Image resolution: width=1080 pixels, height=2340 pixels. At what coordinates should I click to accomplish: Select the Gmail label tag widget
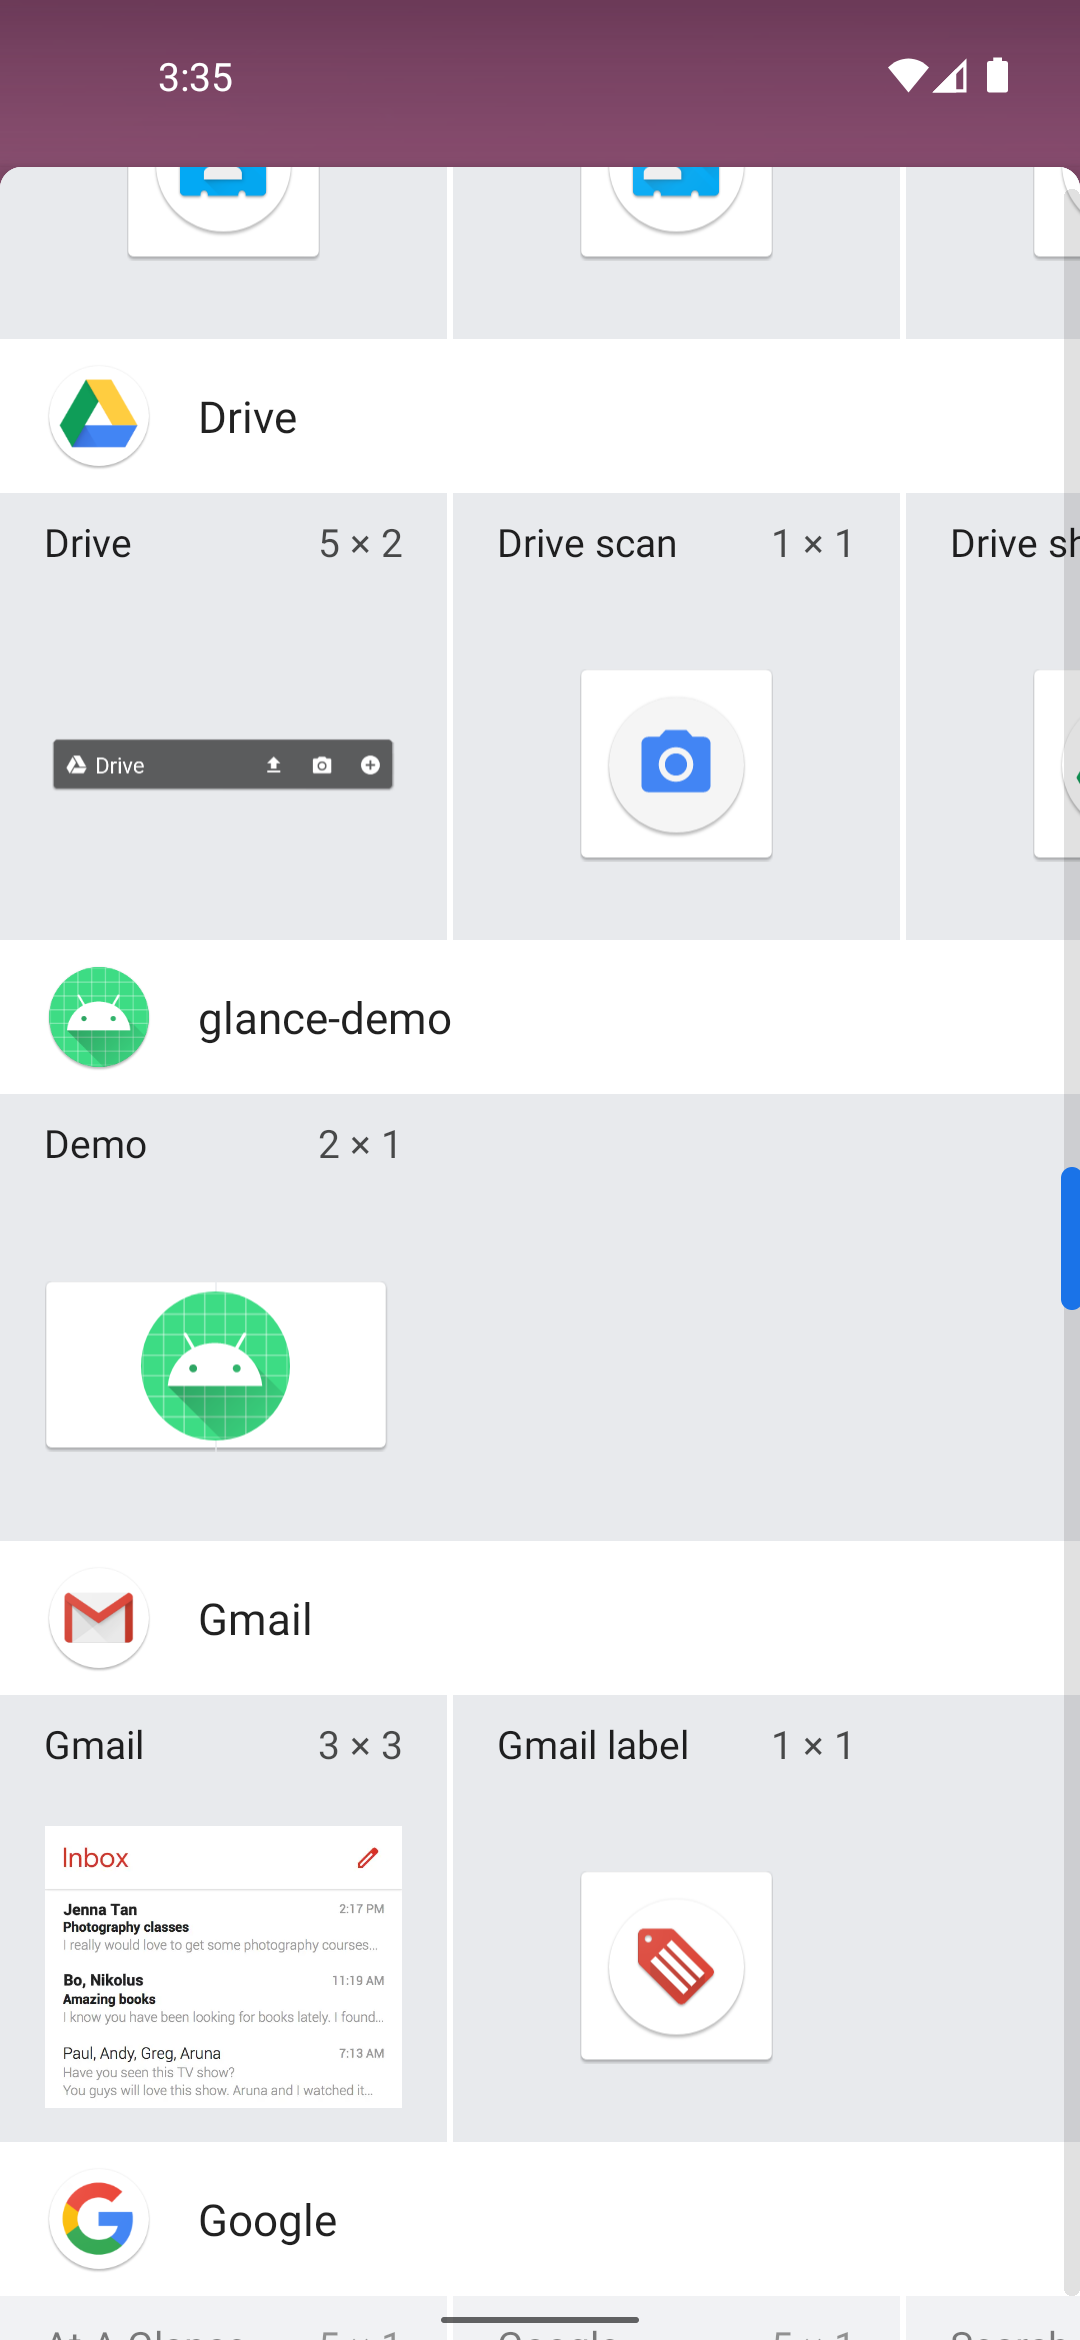pyautogui.click(x=676, y=1966)
